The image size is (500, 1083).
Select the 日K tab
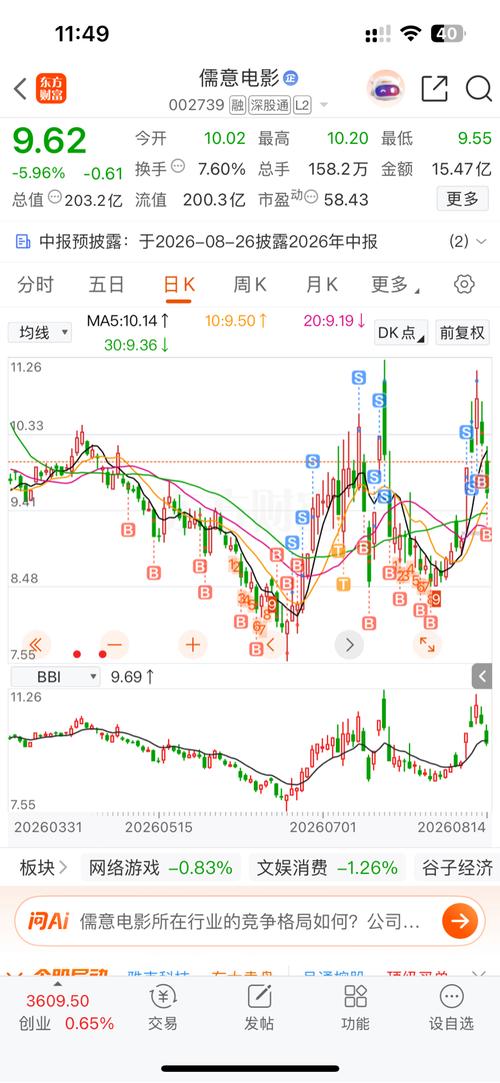click(x=179, y=285)
